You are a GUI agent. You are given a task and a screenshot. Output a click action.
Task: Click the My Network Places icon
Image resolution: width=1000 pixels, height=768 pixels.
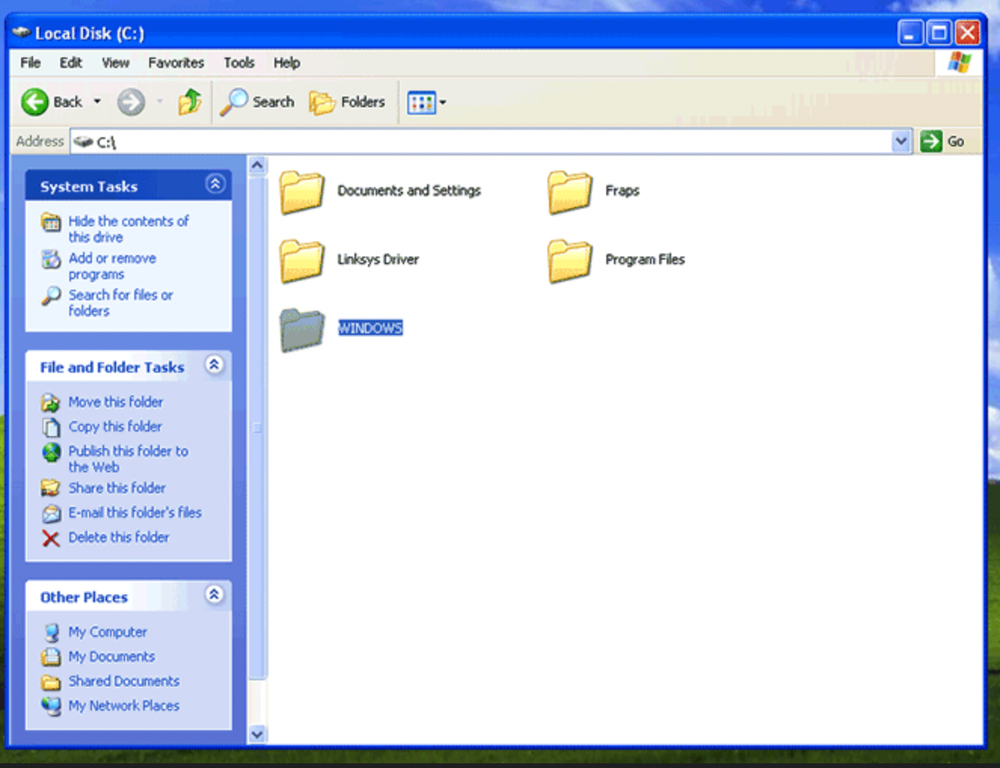coord(51,706)
